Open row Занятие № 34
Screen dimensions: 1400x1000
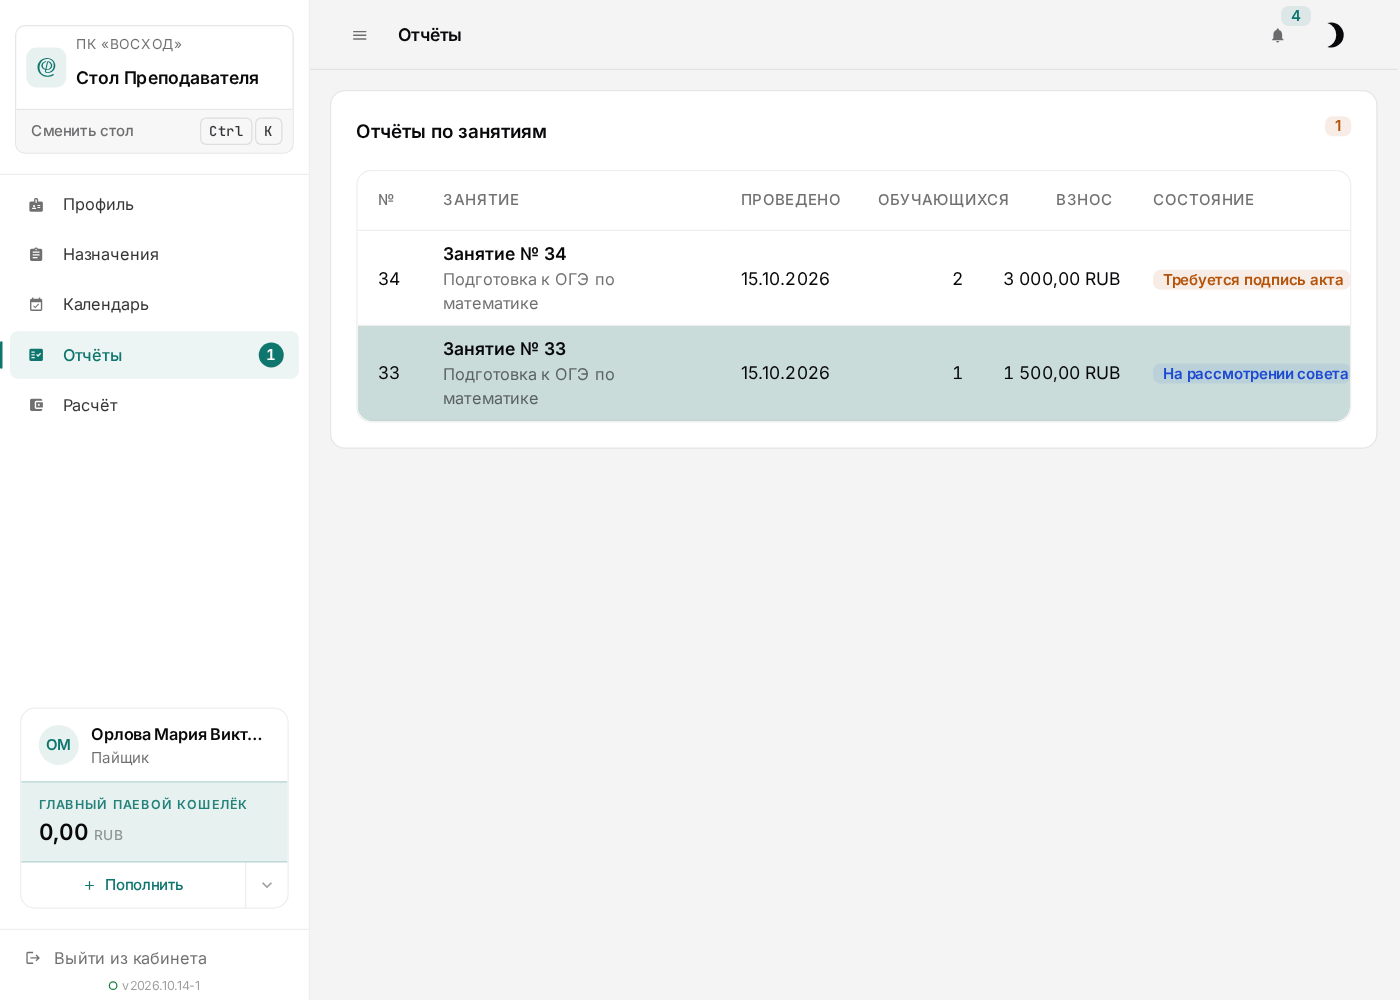(x=854, y=279)
